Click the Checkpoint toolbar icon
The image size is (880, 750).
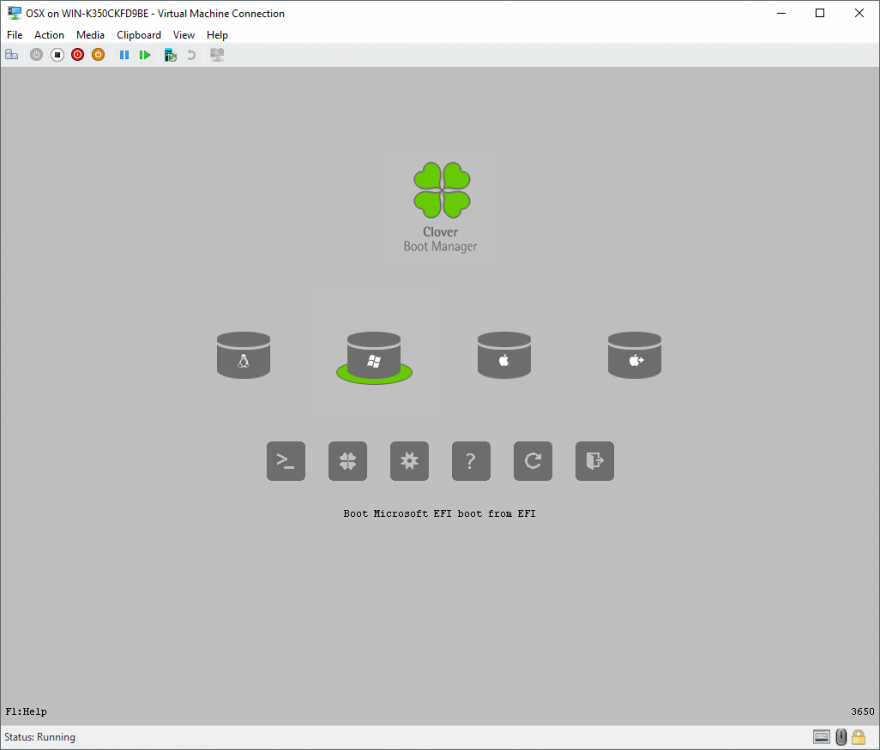click(x=170, y=54)
